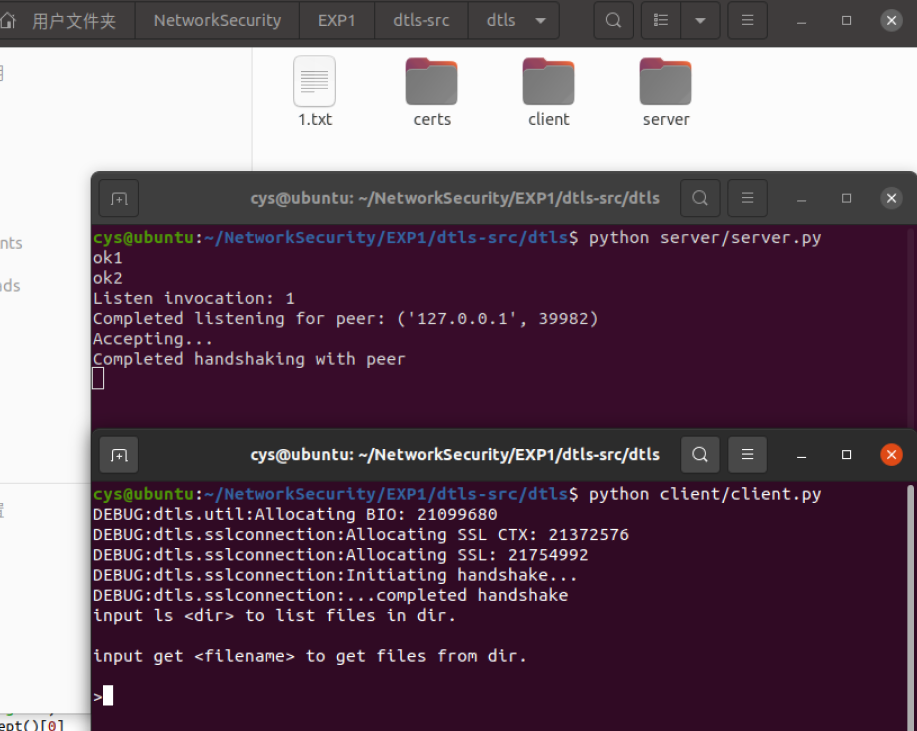The width and height of the screenshot is (917, 731).
Task: Click search icon in client terminal
Action: (700, 454)
